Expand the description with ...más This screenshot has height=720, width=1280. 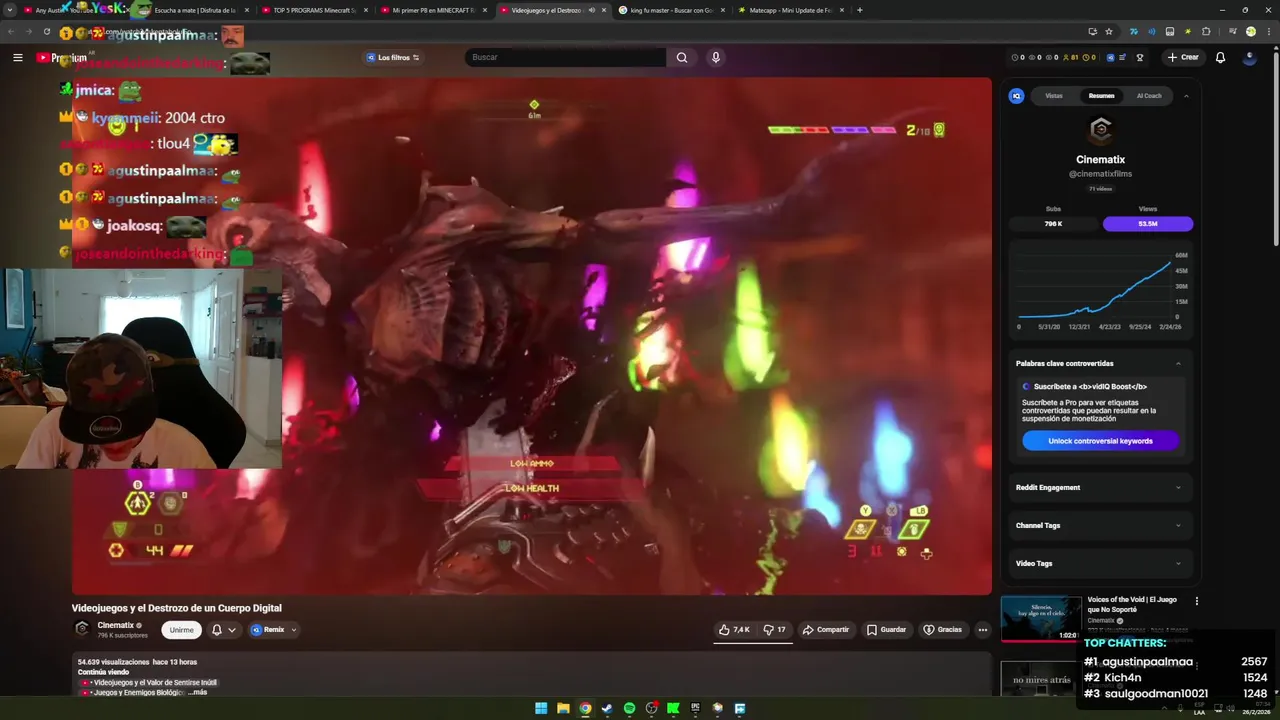point(198,692)
